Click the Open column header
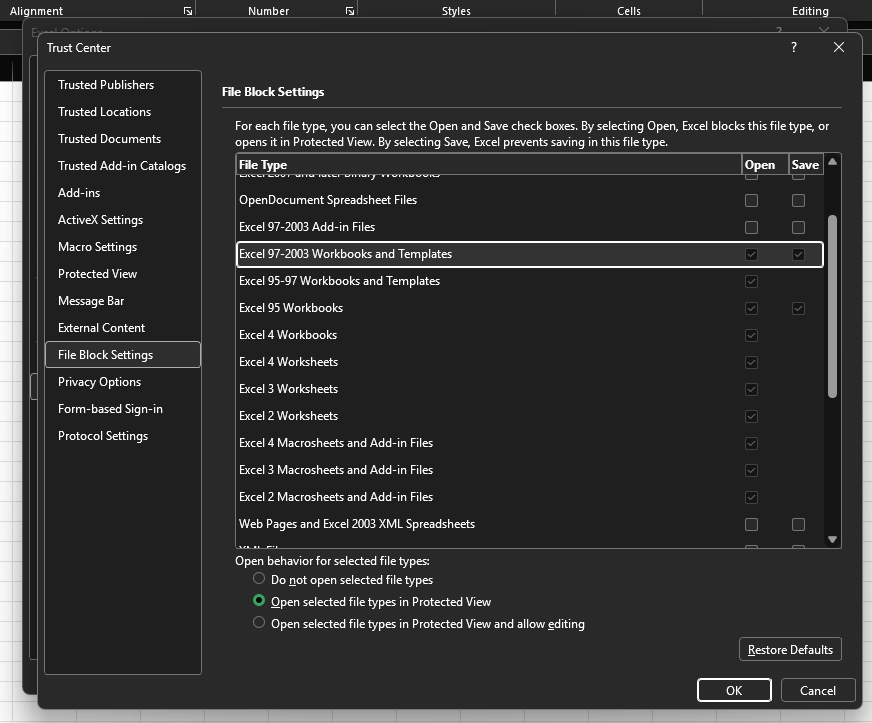872x723 pixels. click(x=765, y=165)
